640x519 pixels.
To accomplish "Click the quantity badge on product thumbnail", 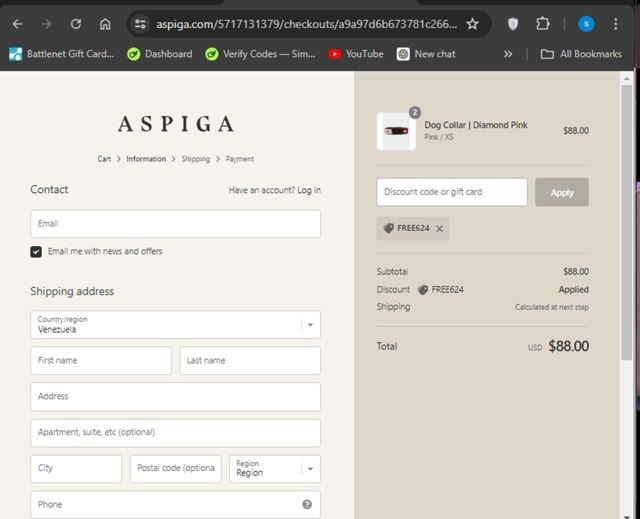I will pos(415,113).
